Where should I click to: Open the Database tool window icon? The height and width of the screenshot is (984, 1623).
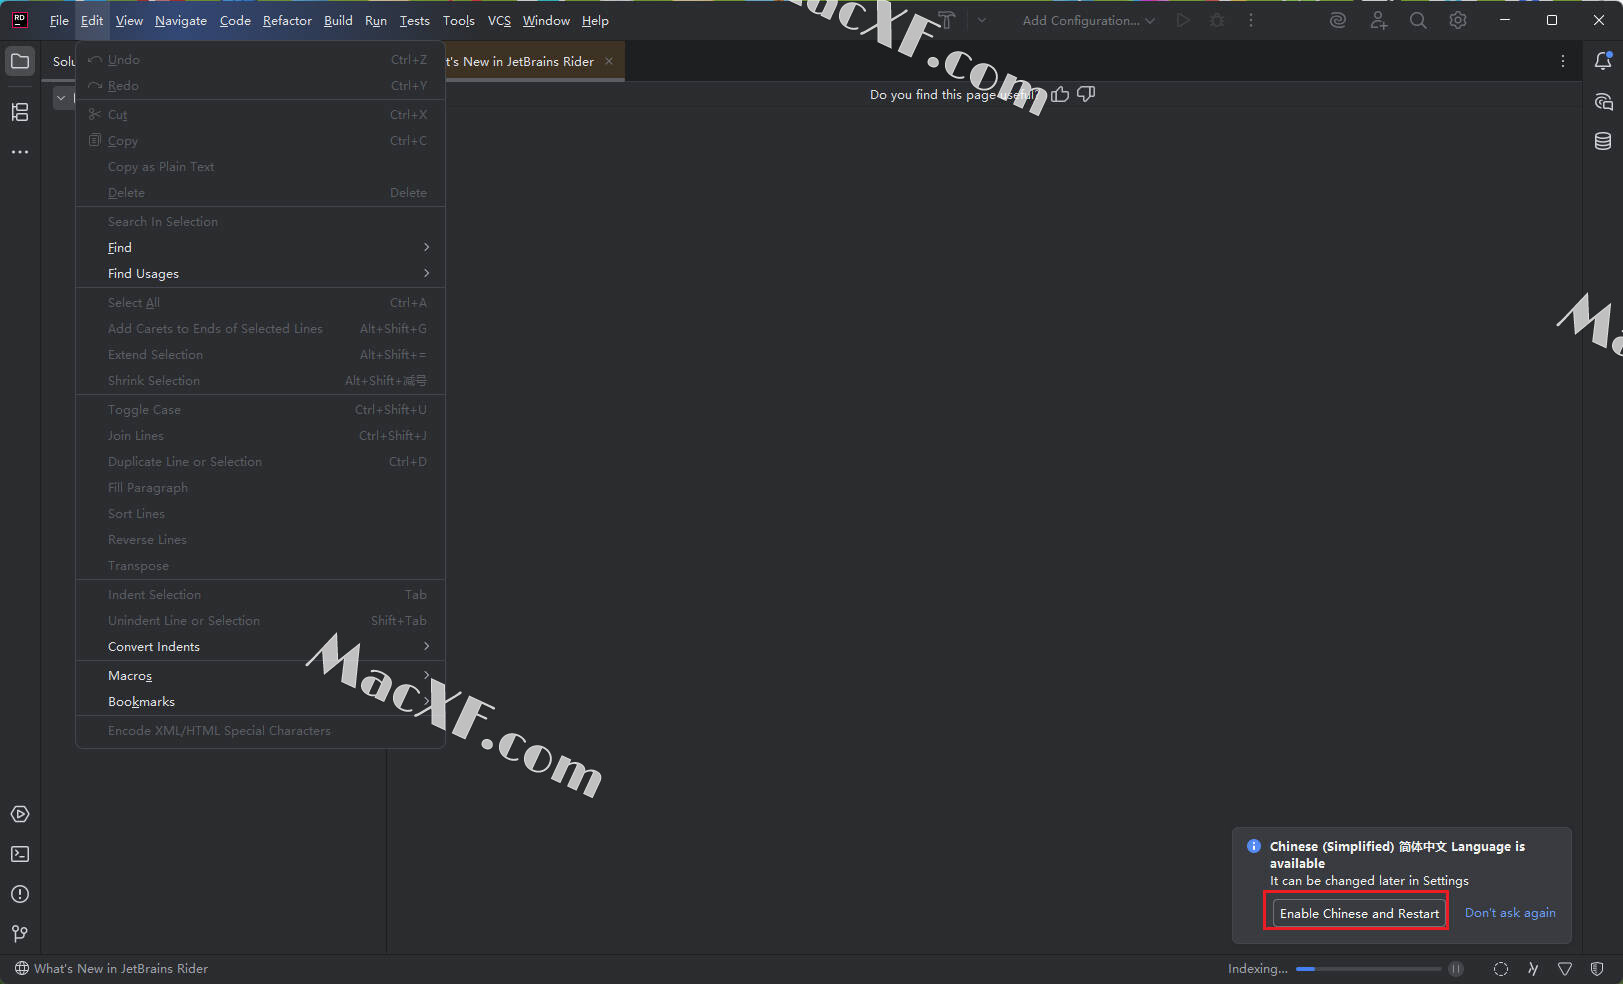point(1603,141)
